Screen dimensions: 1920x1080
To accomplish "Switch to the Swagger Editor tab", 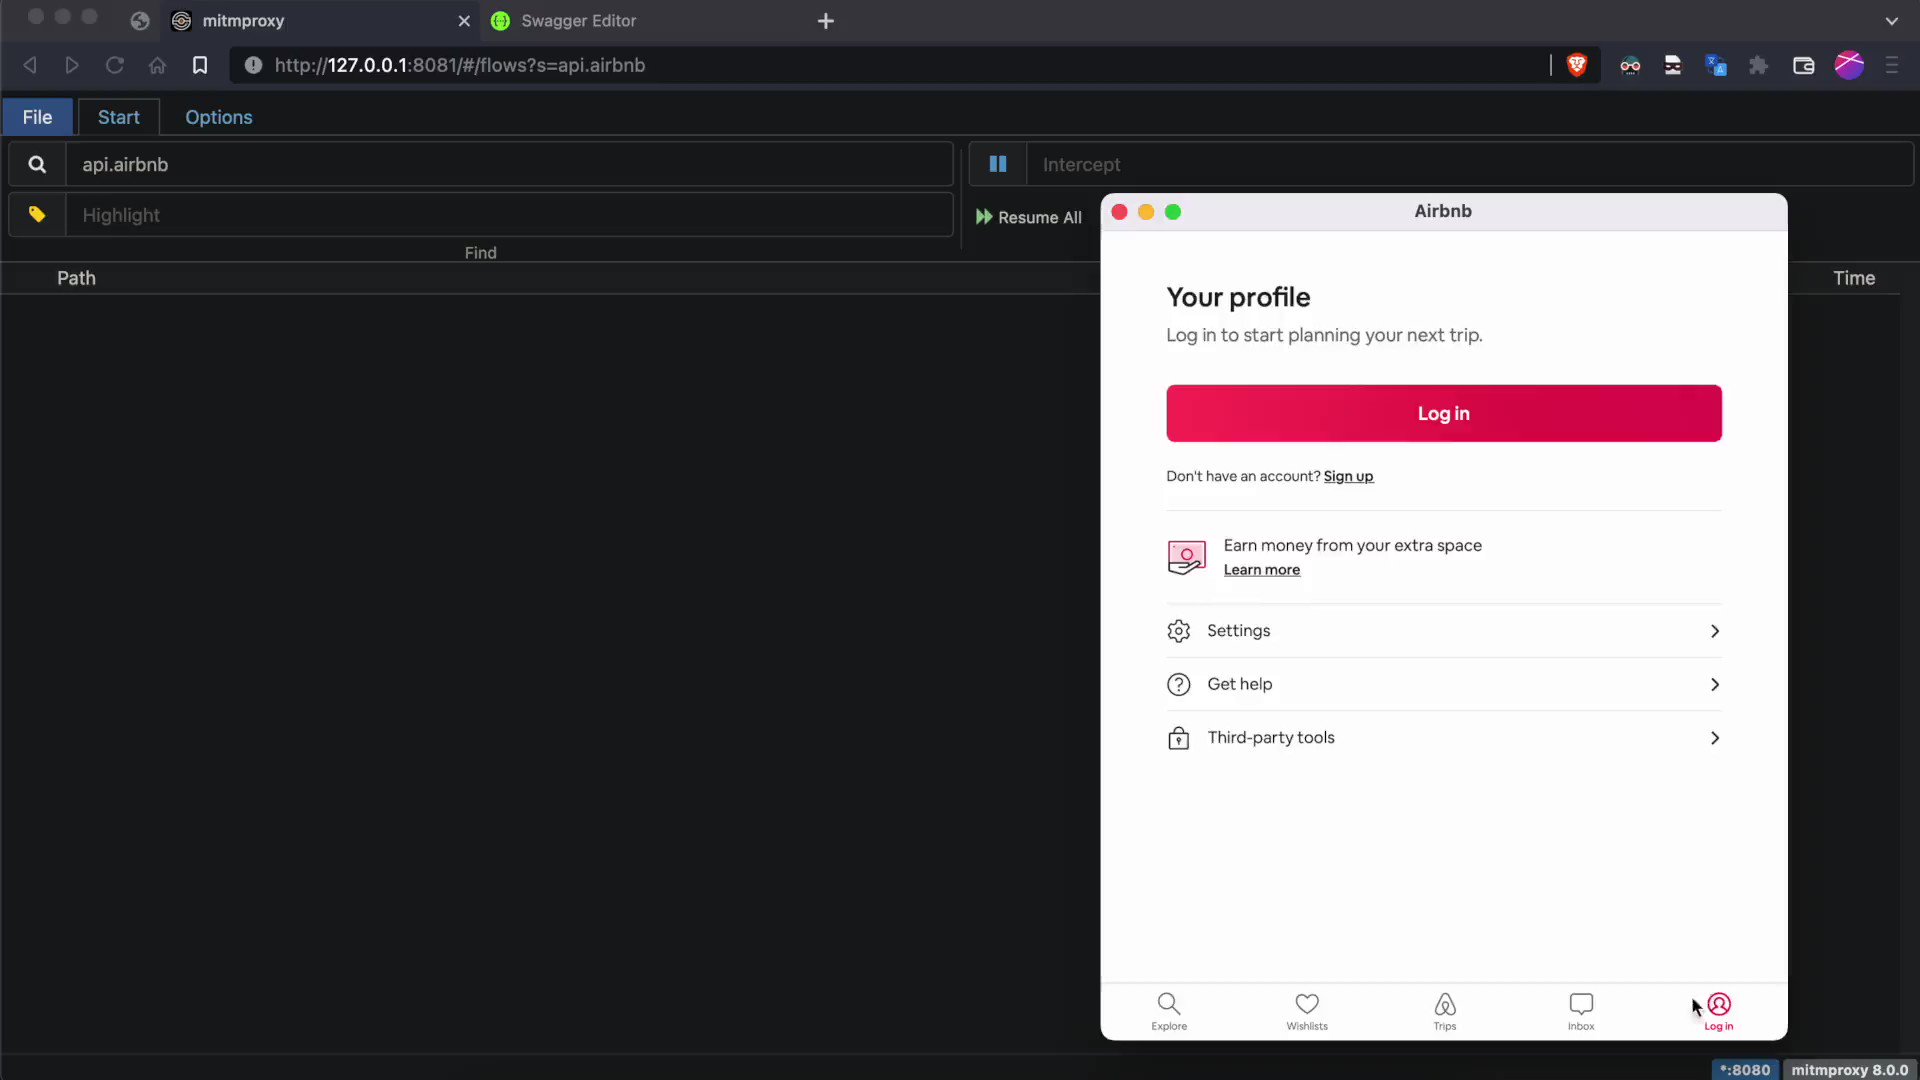I will [x=578, y=20].
